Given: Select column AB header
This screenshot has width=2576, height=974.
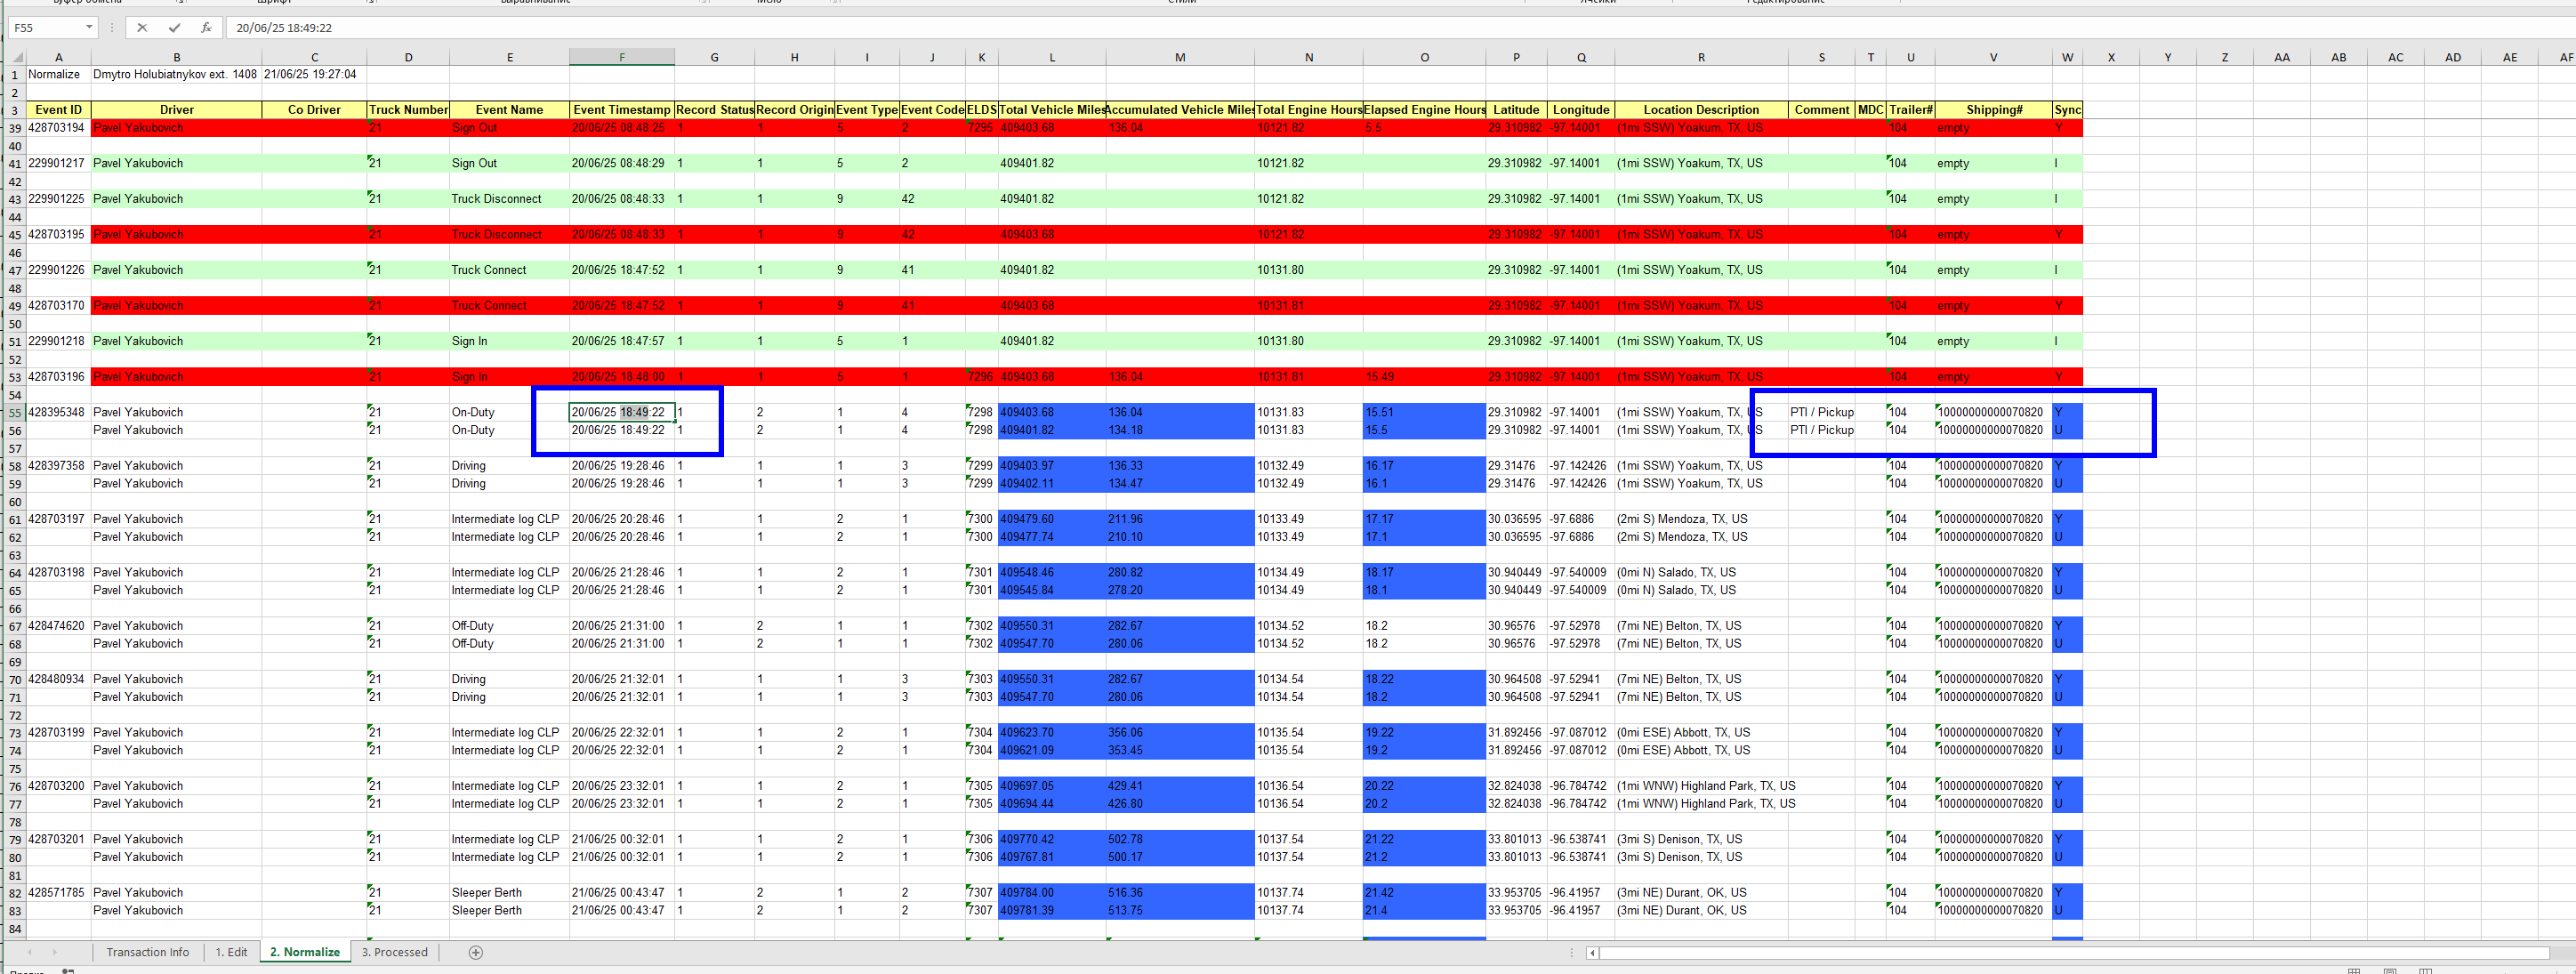Looking at the screenshot, I should [2338, 58].
